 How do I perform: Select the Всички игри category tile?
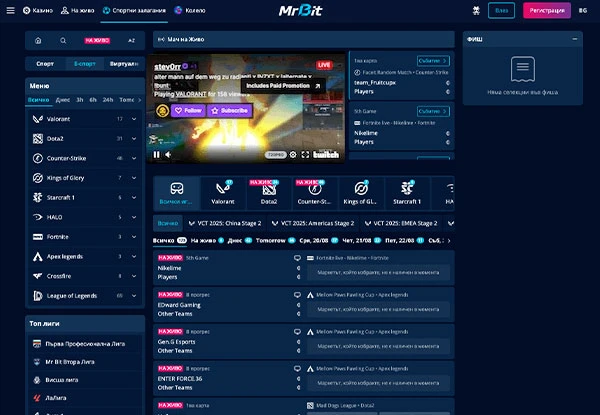[177, 193]
